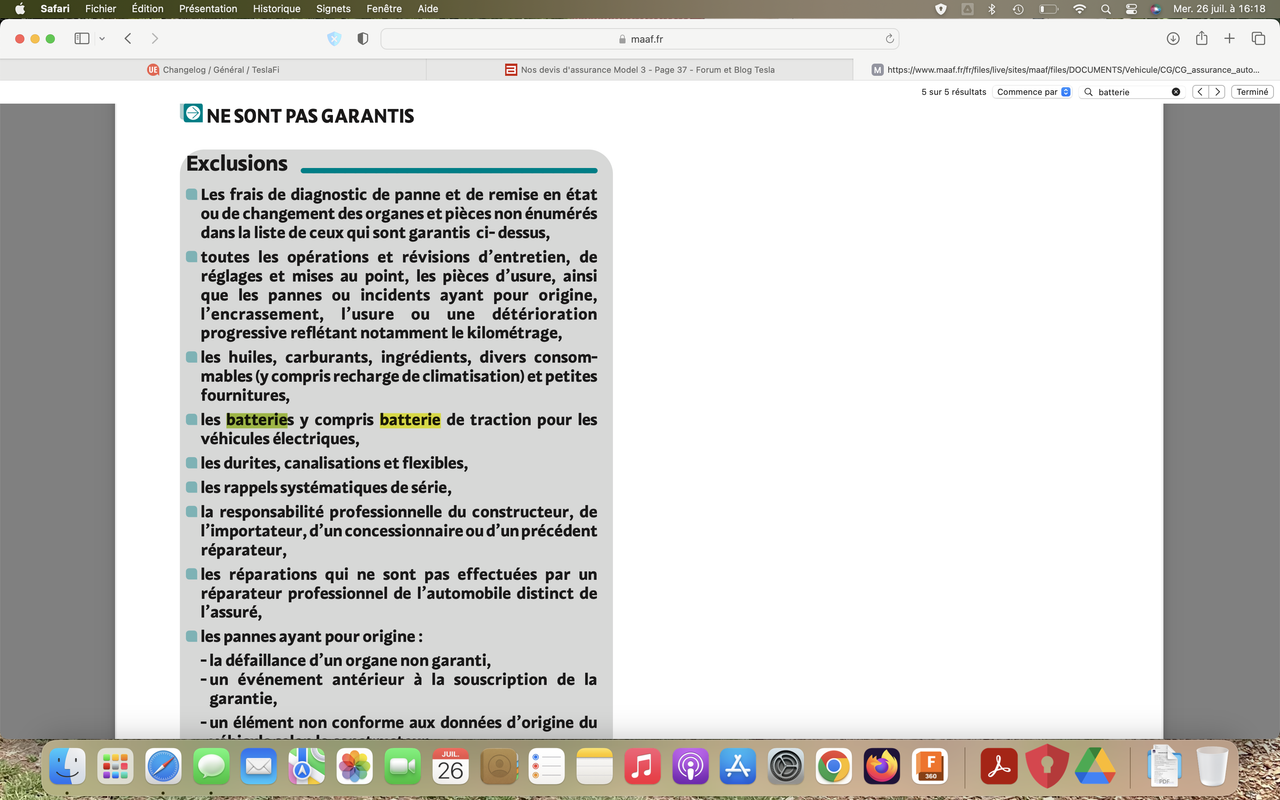
Task: Open the "Commence par" search option dropdown
Action: tap(1033, 92)
